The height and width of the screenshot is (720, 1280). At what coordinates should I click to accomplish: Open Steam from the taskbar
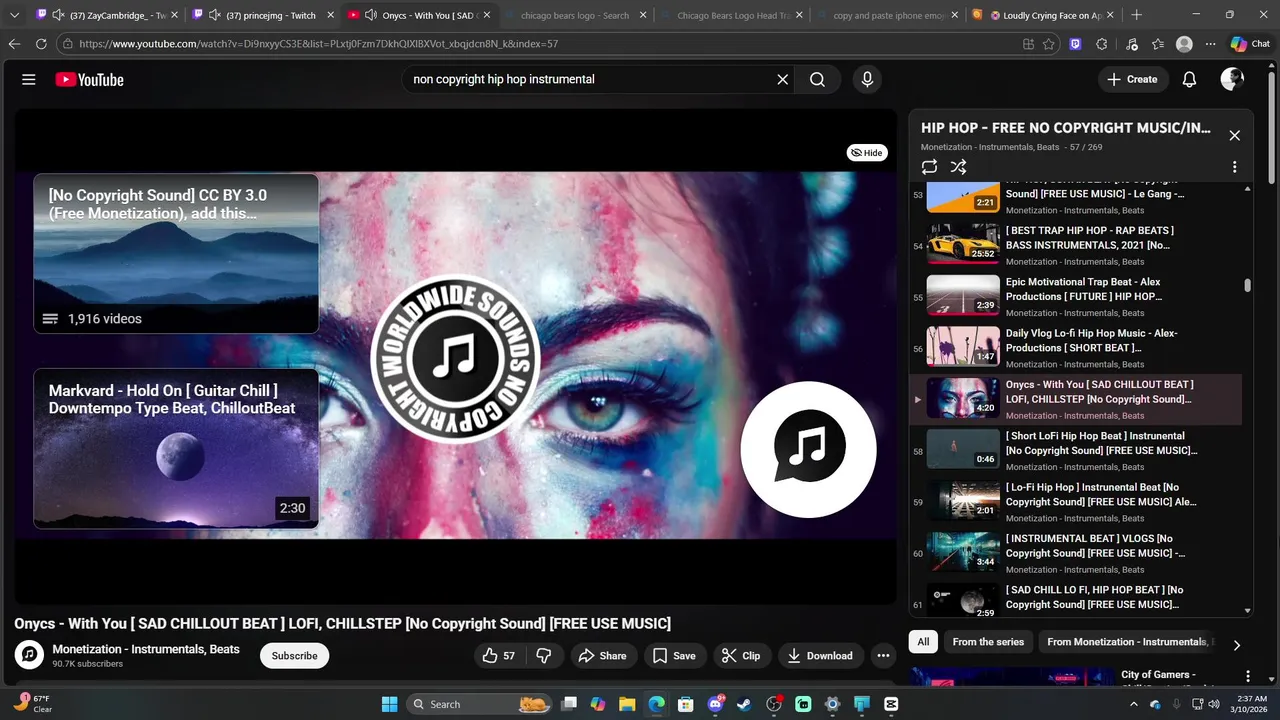tap(744, 704)
